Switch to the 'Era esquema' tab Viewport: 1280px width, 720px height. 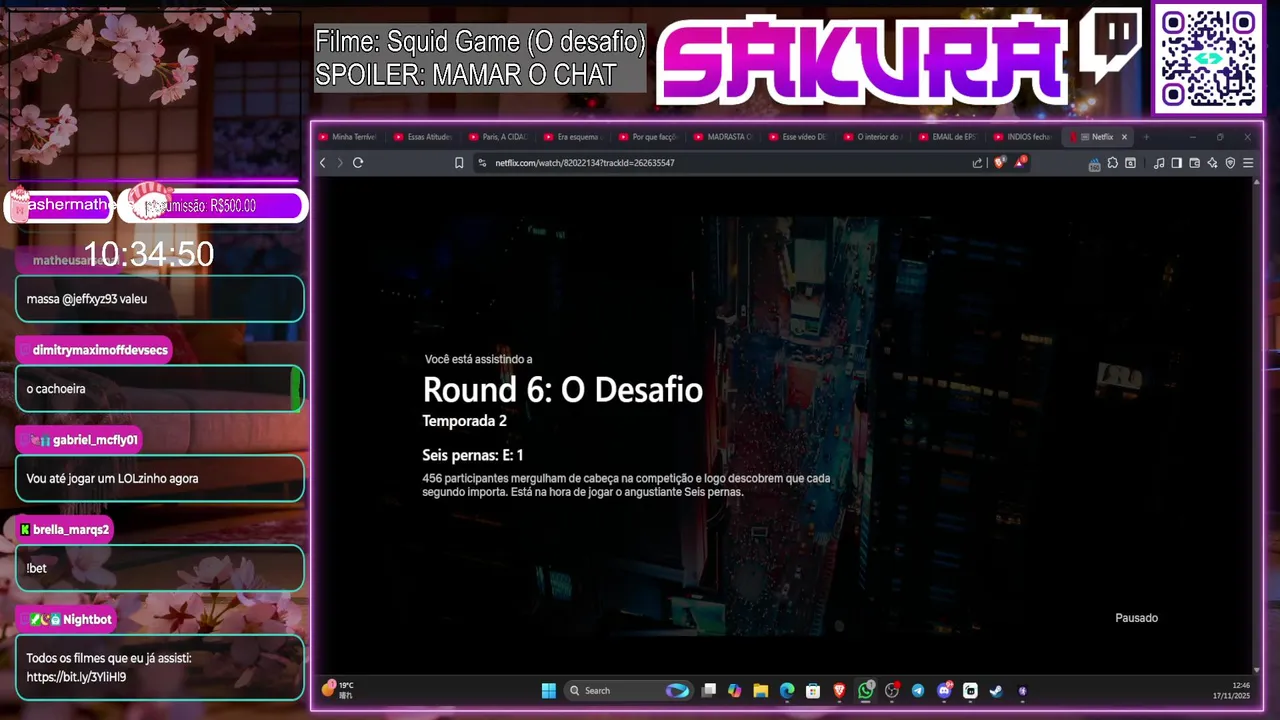(572, 137)
